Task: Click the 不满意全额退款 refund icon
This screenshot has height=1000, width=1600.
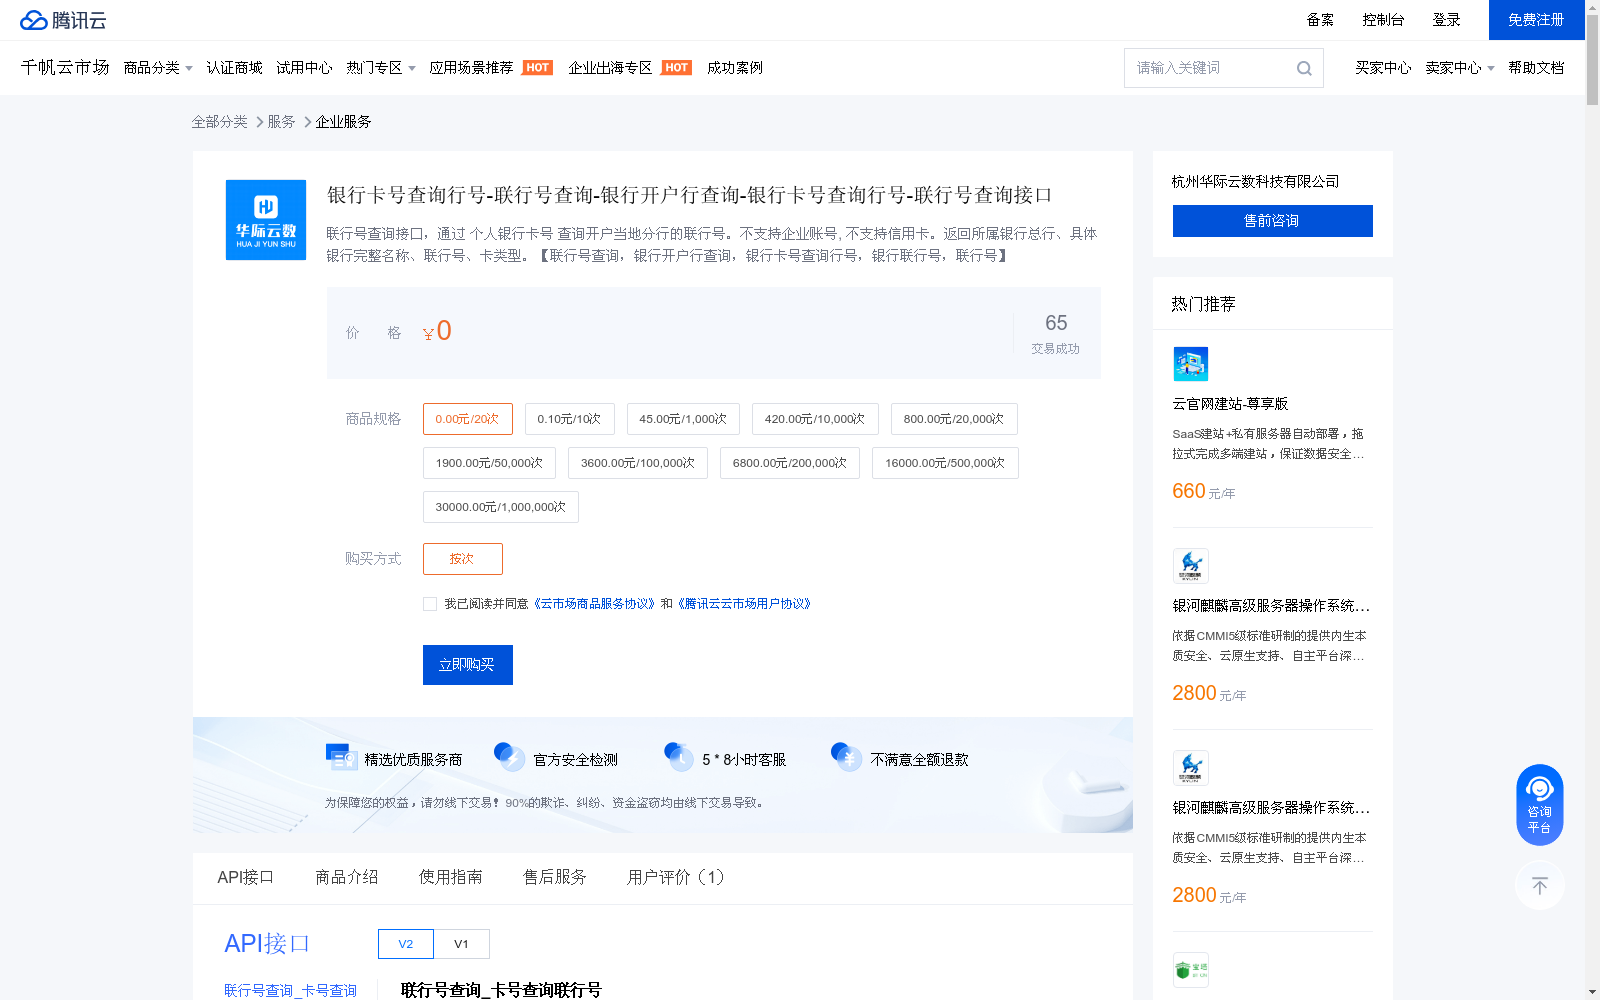Action: point(847,757)
